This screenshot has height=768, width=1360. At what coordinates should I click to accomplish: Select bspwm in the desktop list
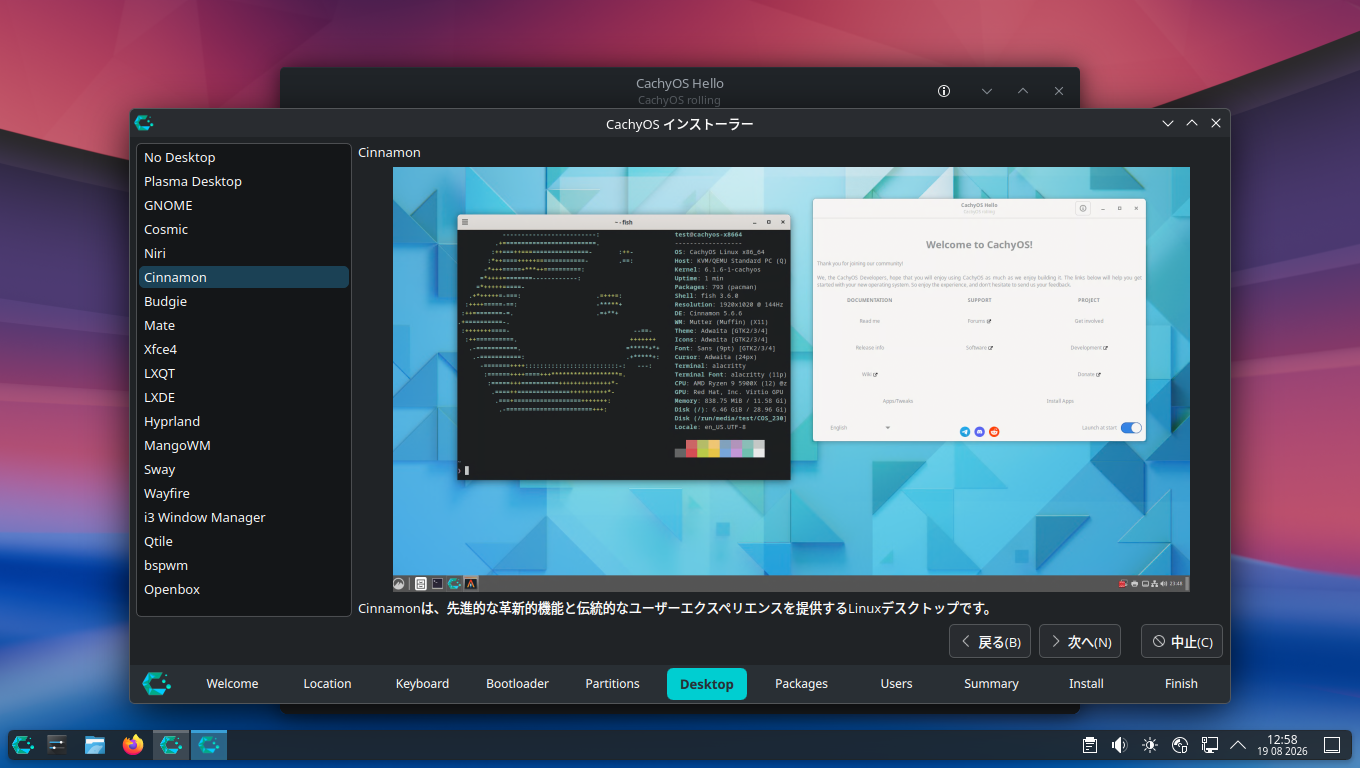point(244,565)
